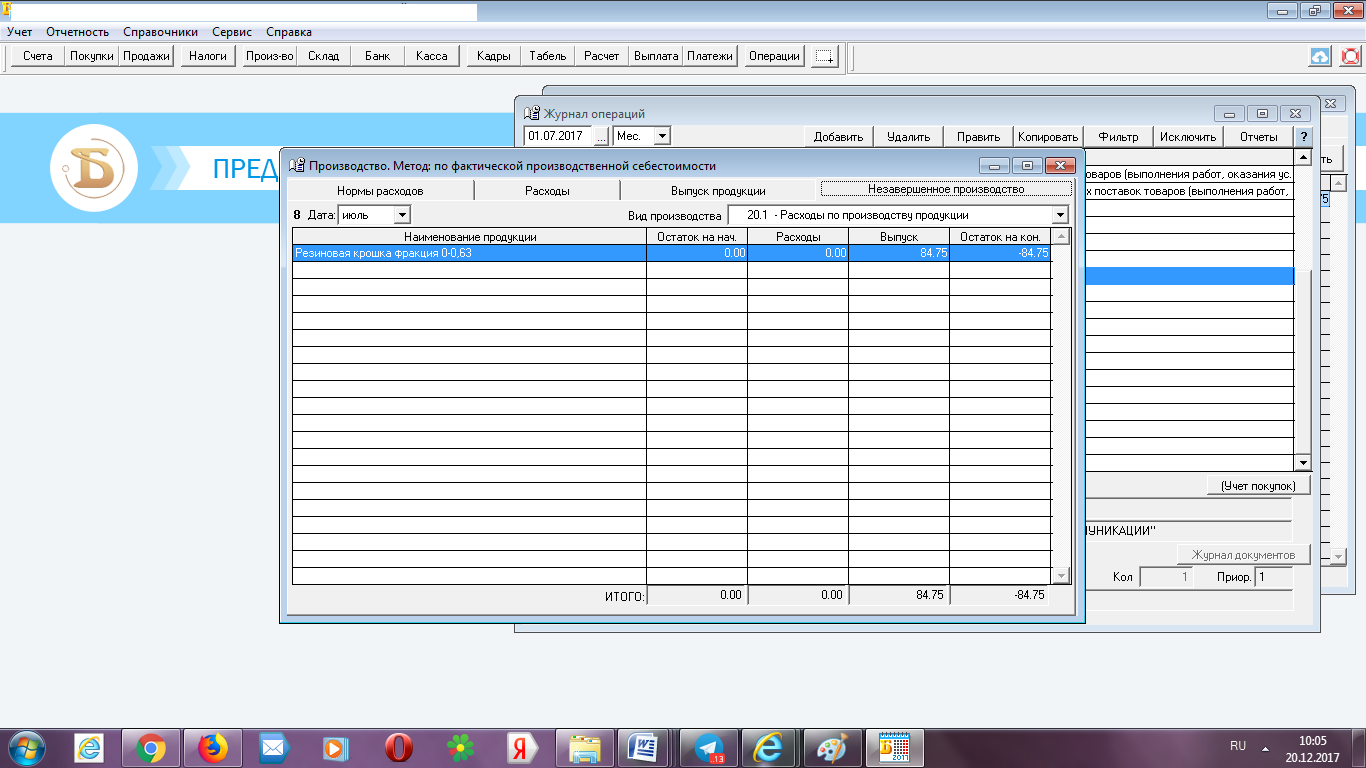
Task: Click the journal date field 01.07.2017
Action: tap(558, 136)
